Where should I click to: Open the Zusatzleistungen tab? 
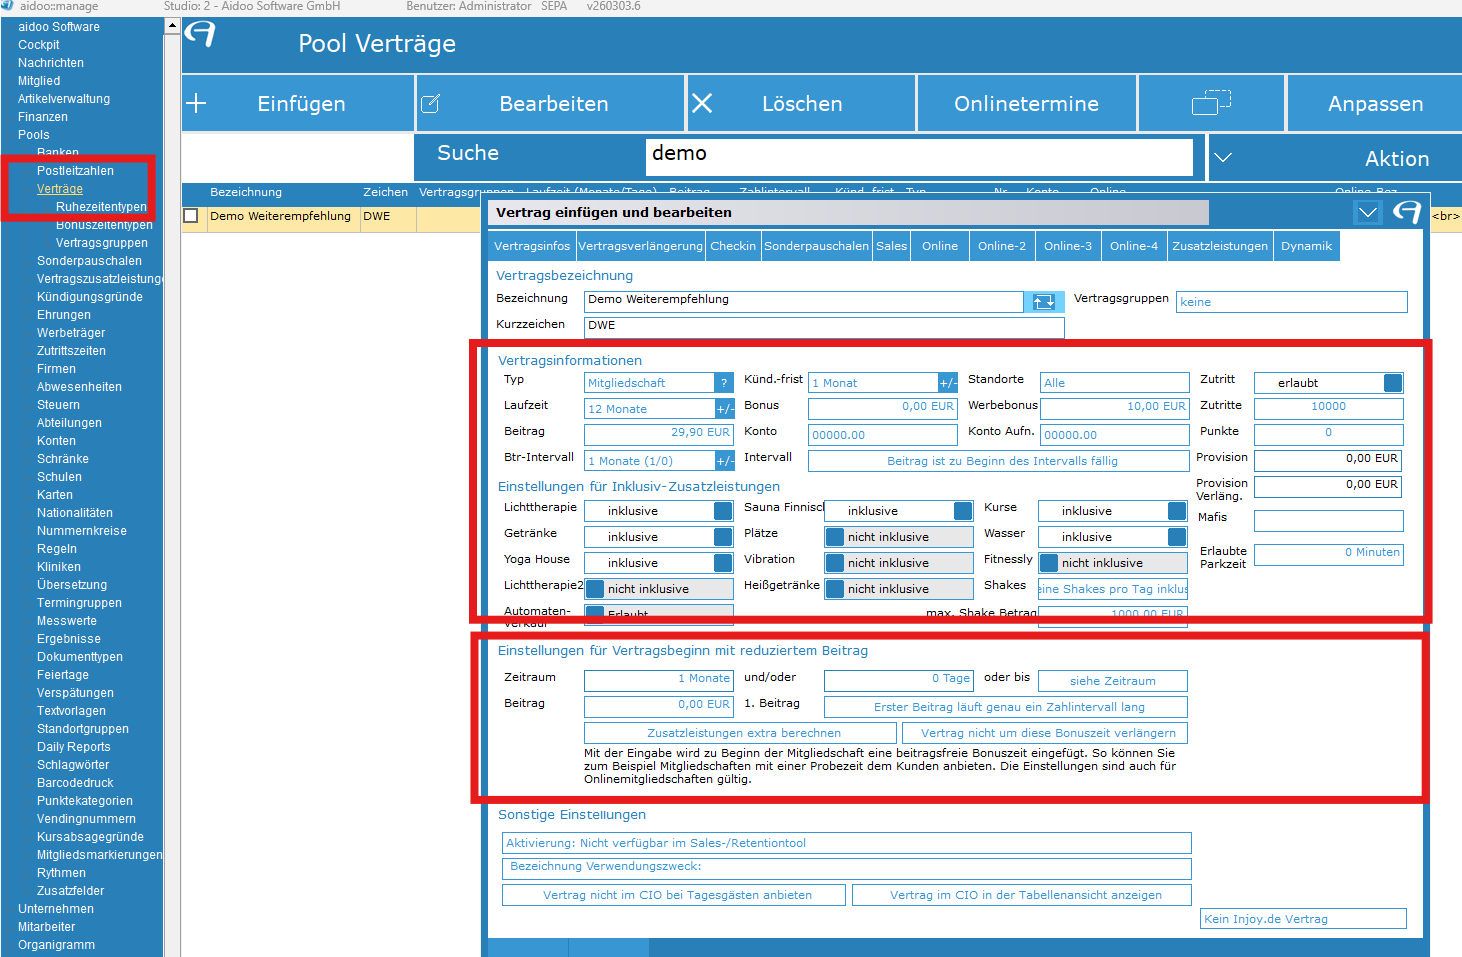1219,246
